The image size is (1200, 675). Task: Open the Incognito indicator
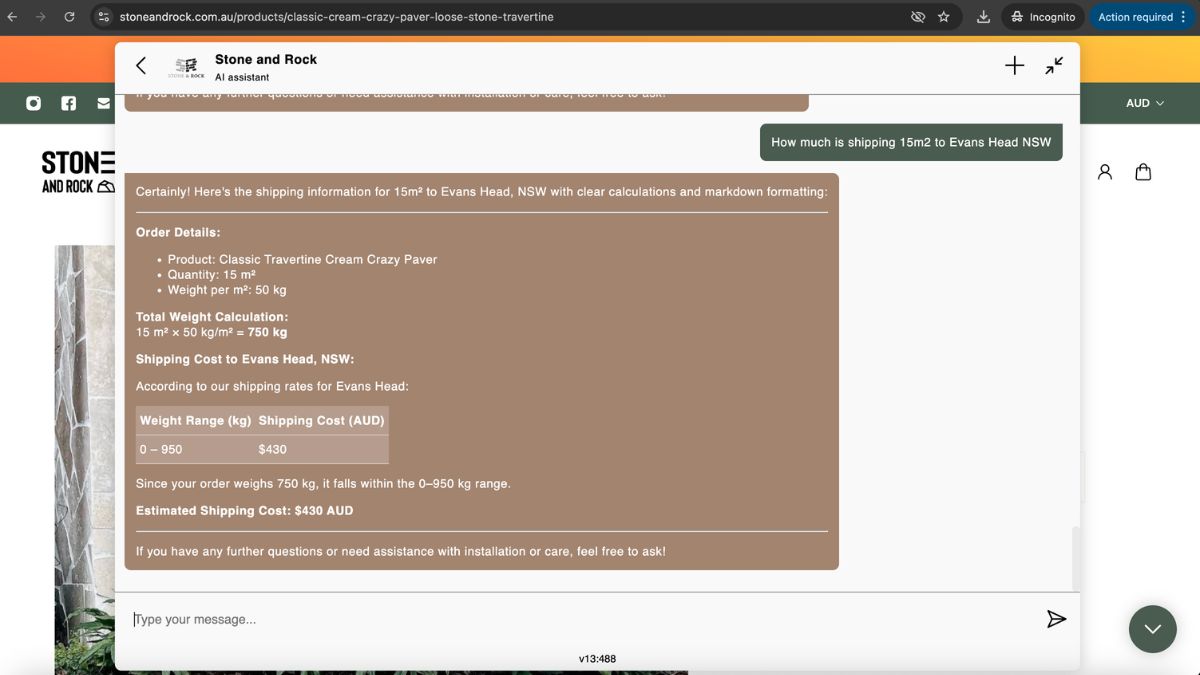point(1043,17)
